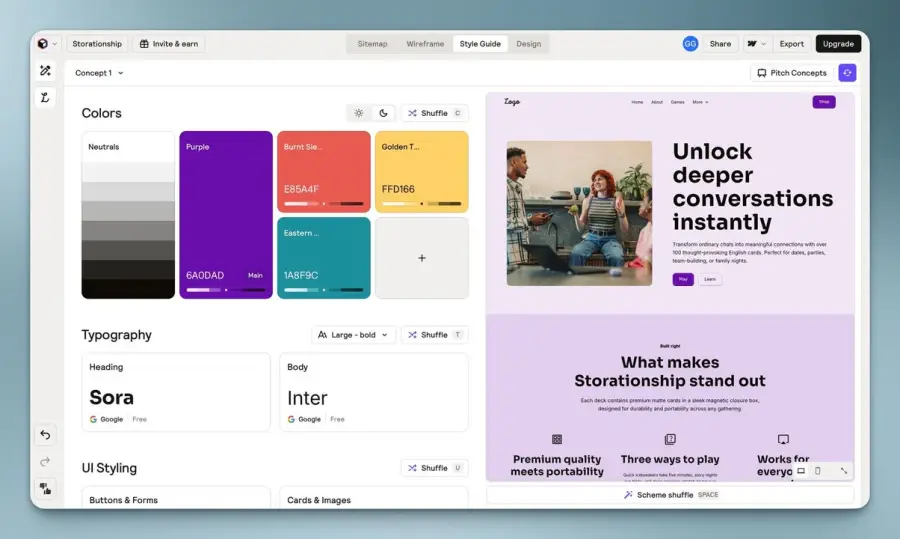Image resolution: width=900 pixels, height=539 pixels.
Task: Open Pitch Concepts
Action: 792,73
